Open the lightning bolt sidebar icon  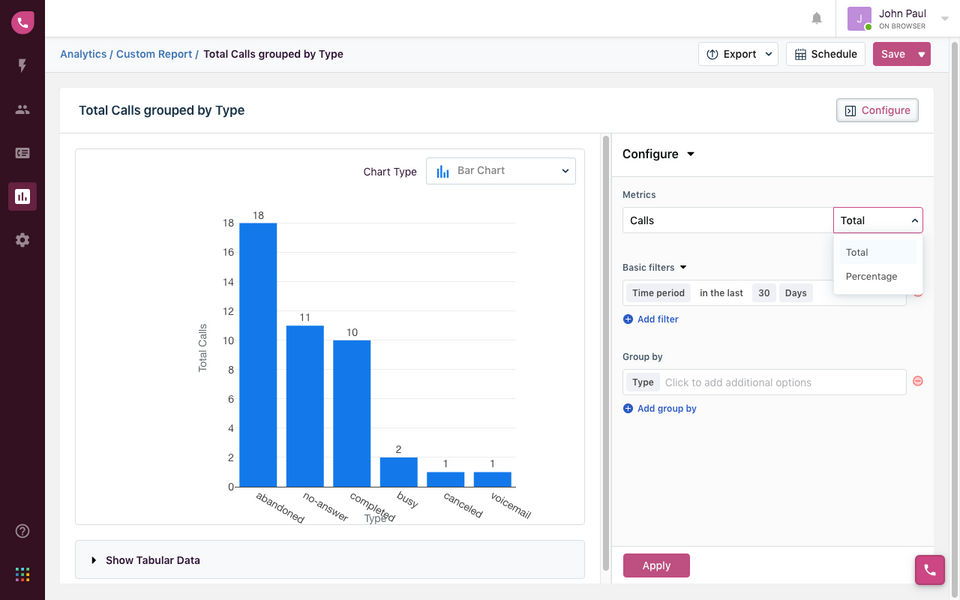(22, 66)
